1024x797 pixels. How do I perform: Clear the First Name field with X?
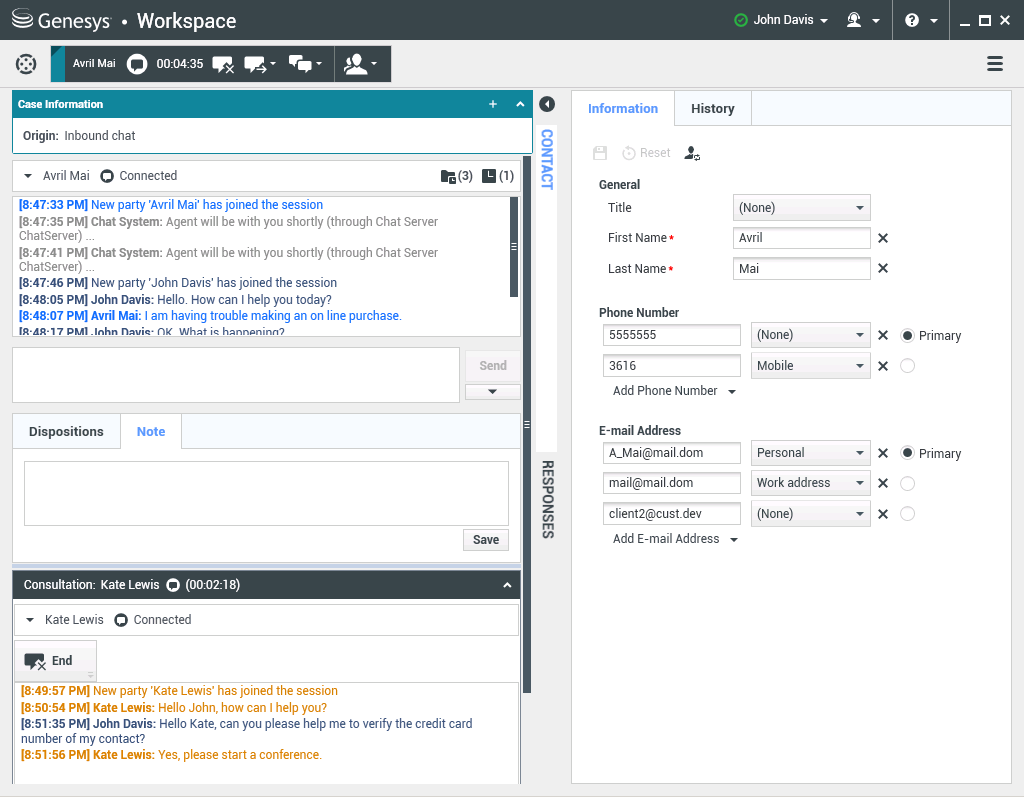[x=883, y=238]
